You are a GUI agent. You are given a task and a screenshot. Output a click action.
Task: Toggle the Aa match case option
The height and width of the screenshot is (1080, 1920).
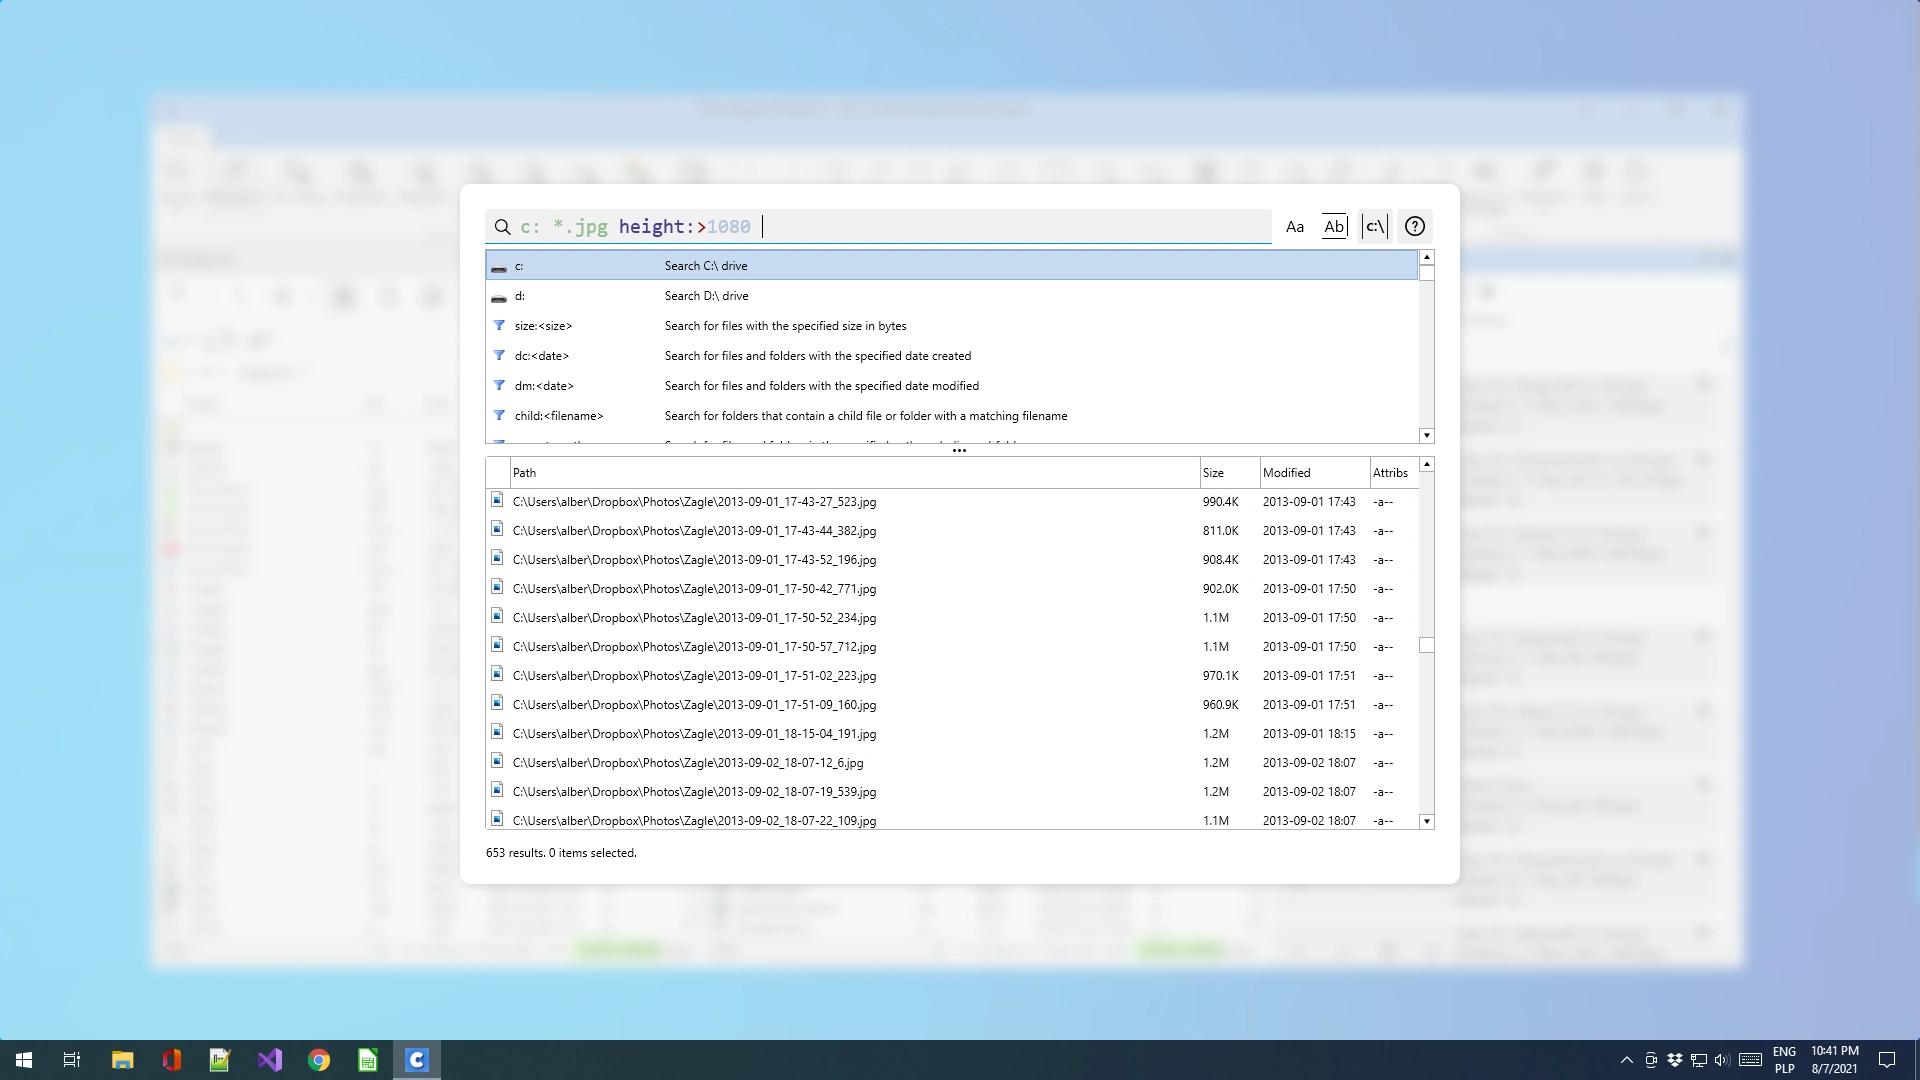[1294, 227]
